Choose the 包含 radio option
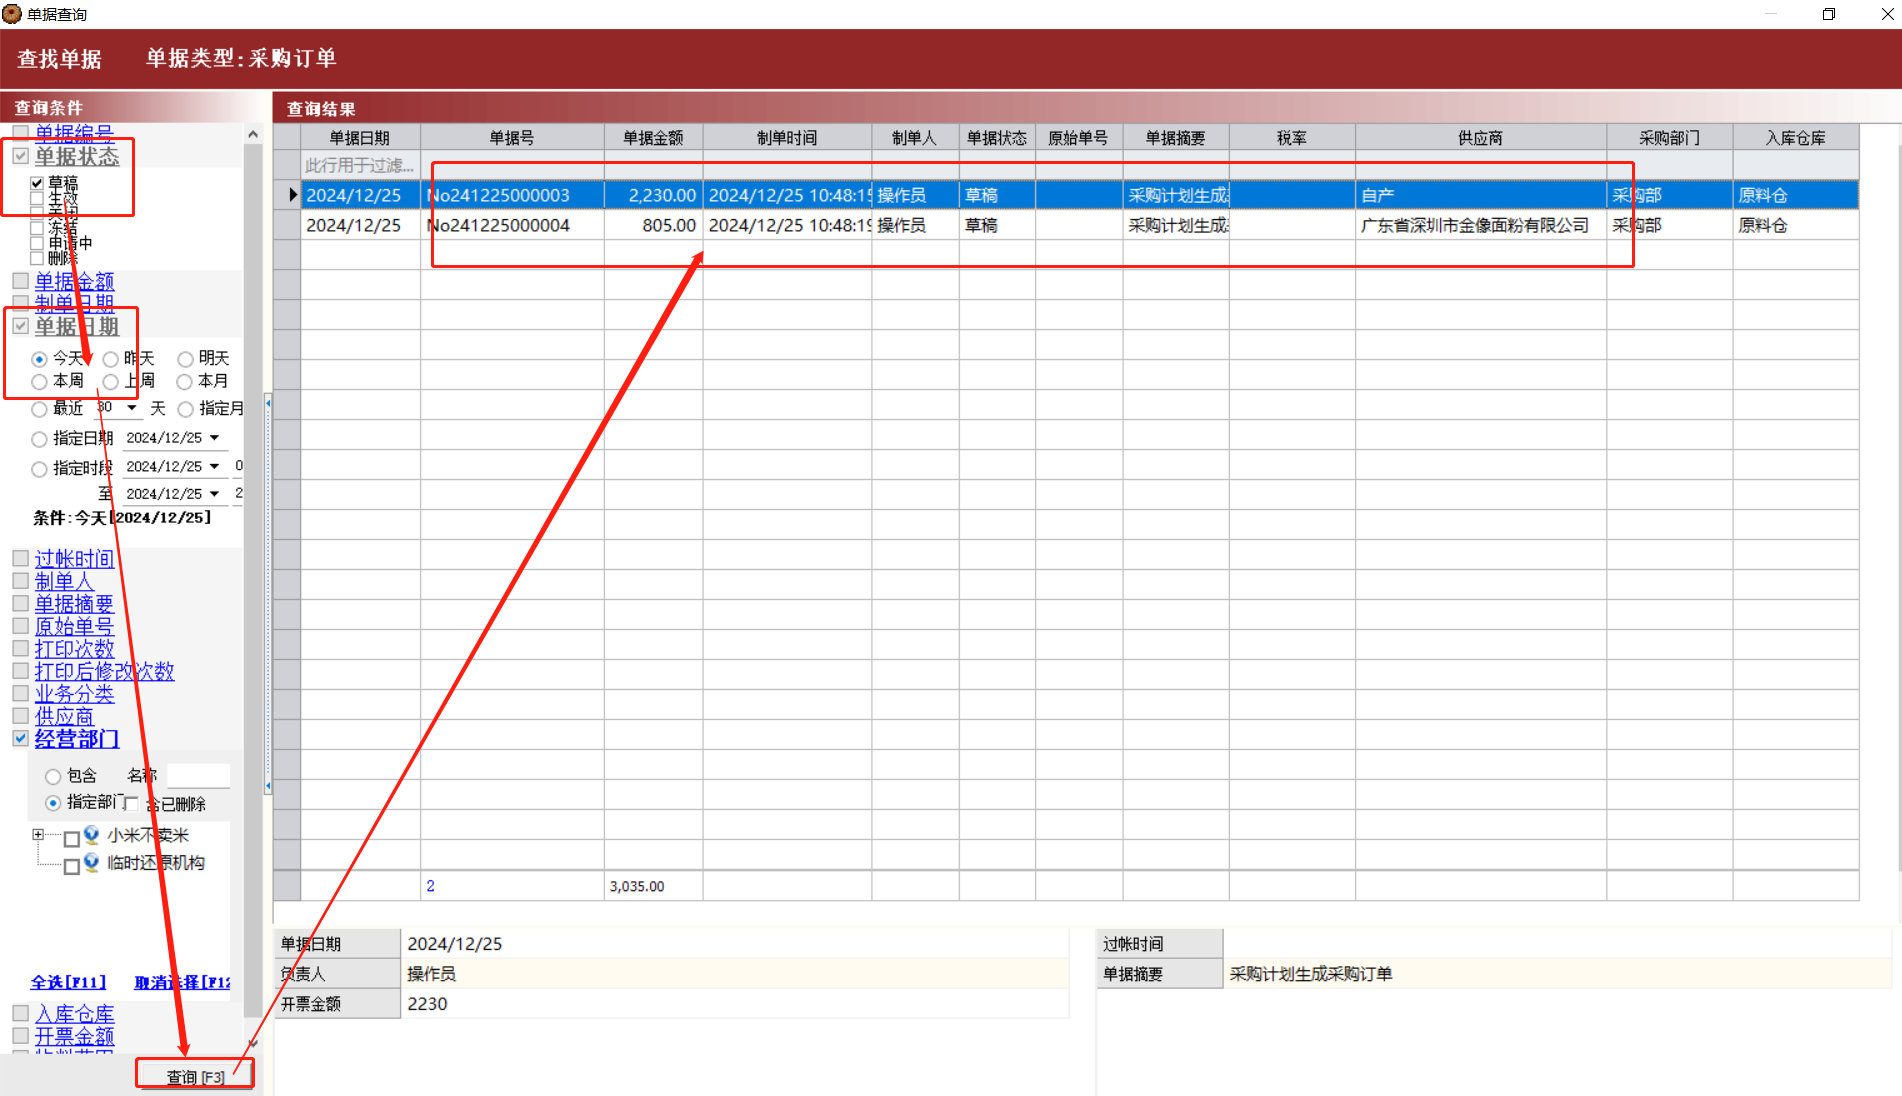Screen dimensions: 1902x1096 [x=53, y=776]
